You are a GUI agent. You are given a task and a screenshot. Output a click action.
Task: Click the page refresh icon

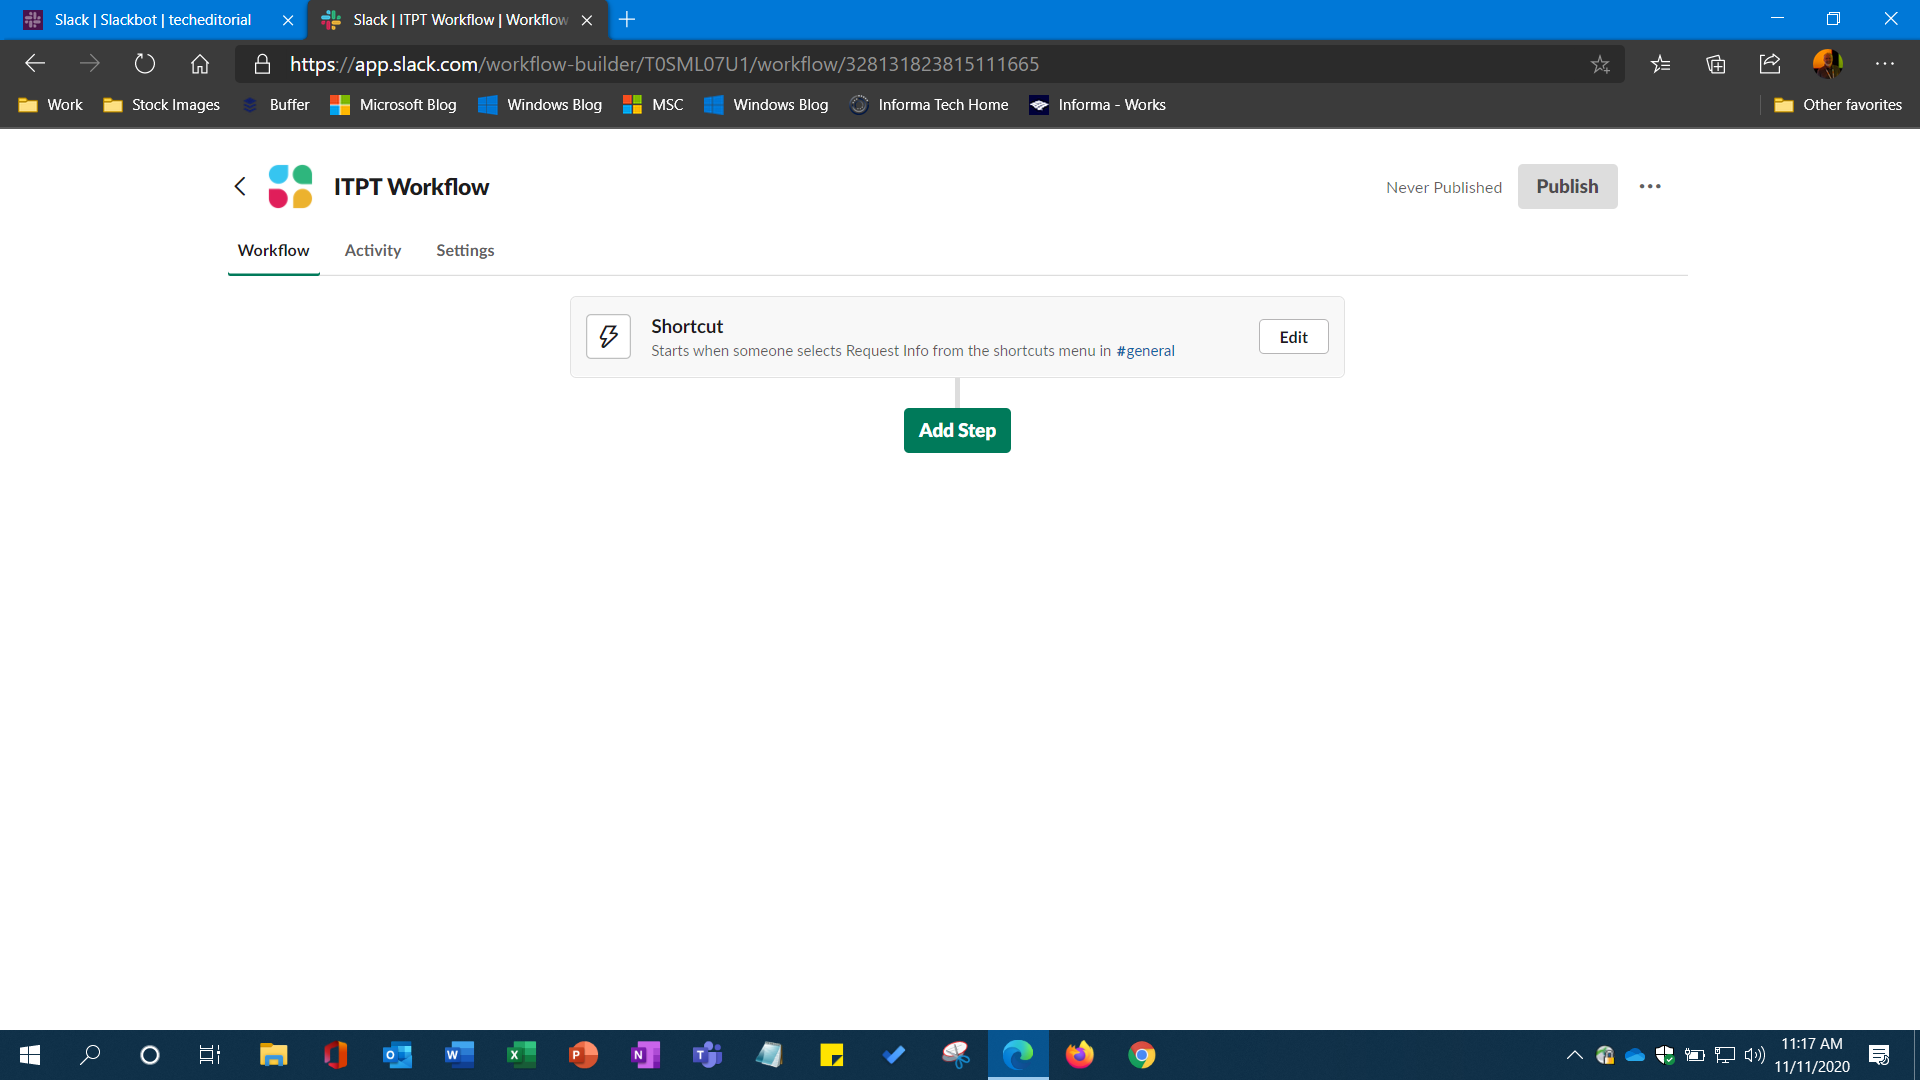pos(145,63)
